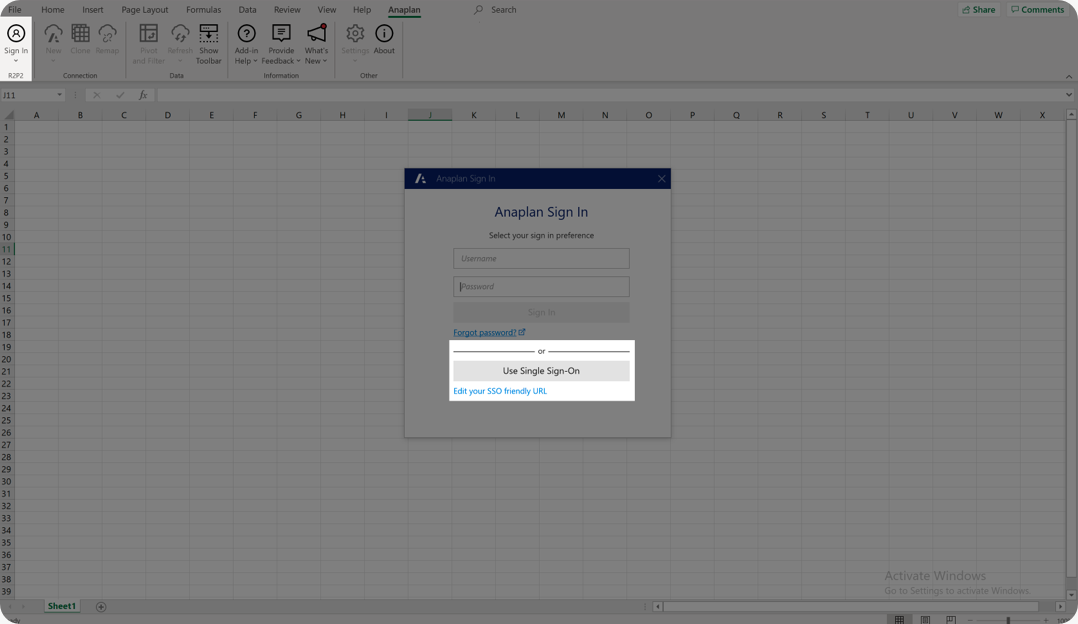
Task: Click the zoom out minus button
Action: 970,620
